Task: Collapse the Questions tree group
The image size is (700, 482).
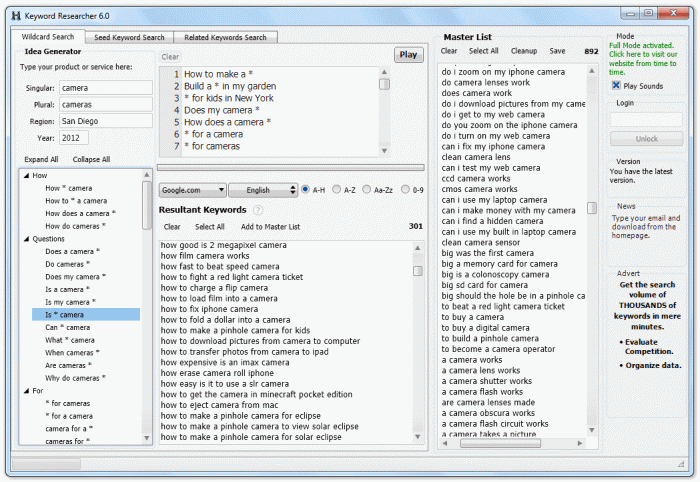Action: [x=26, y=239]
